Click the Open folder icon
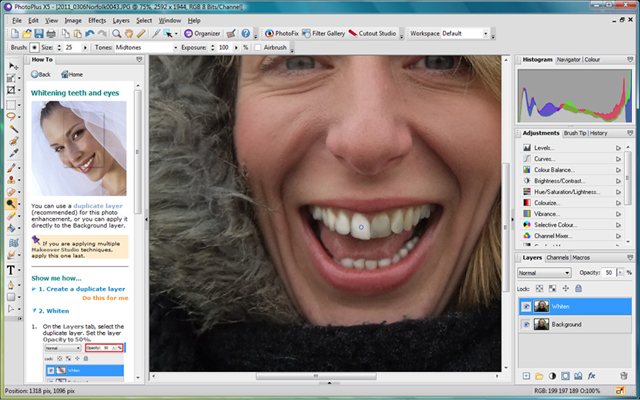Viewport: 640px width, 400px height. [27, 33]
